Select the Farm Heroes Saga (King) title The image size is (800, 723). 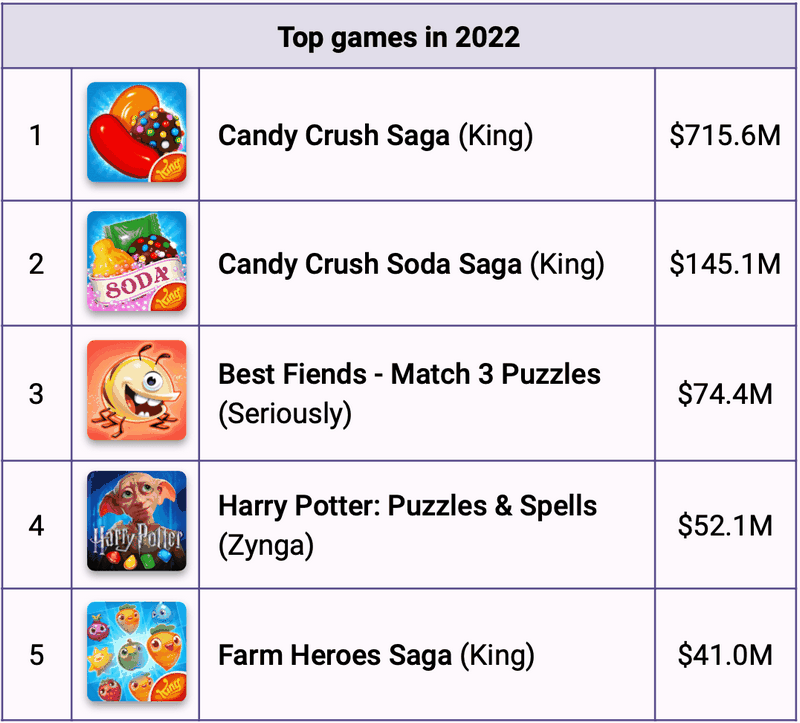tap(376, 656)
